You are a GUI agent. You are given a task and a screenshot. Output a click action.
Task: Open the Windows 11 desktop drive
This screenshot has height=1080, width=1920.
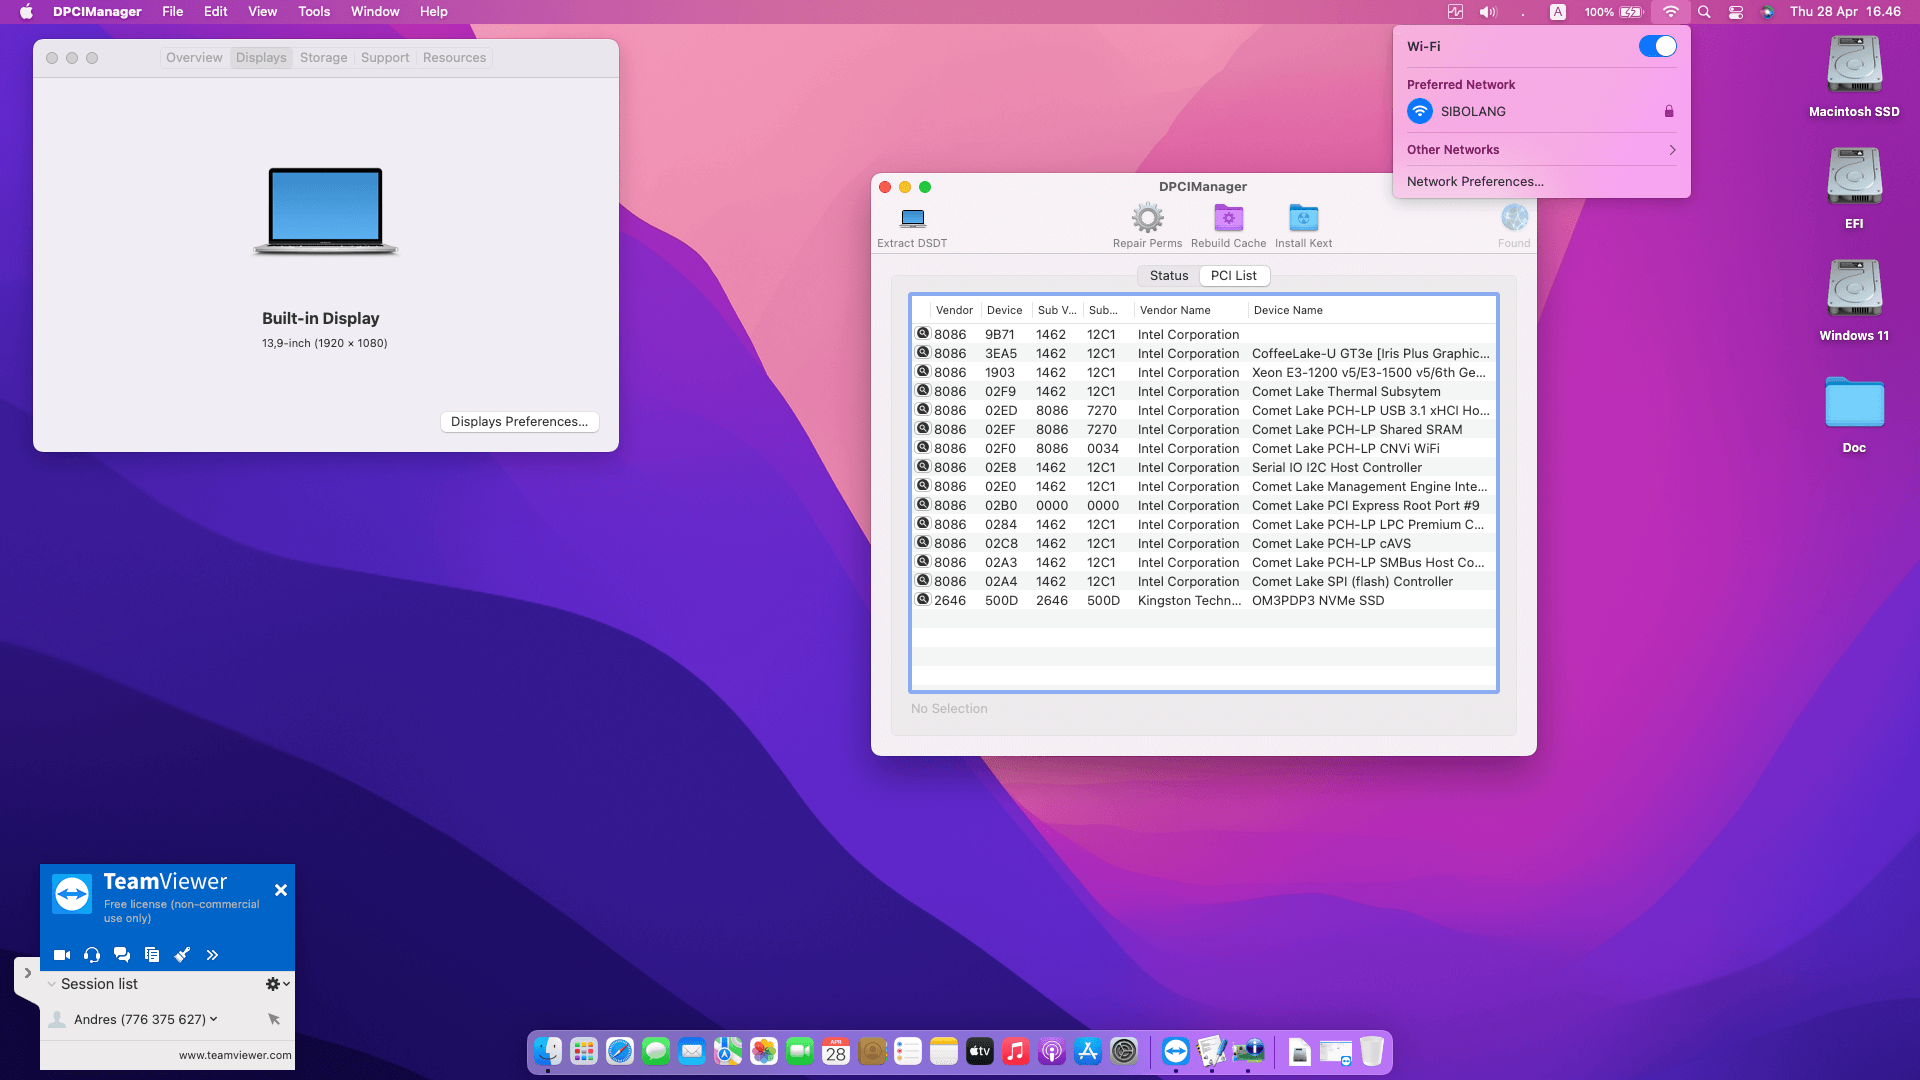[x=1854, y=301]
